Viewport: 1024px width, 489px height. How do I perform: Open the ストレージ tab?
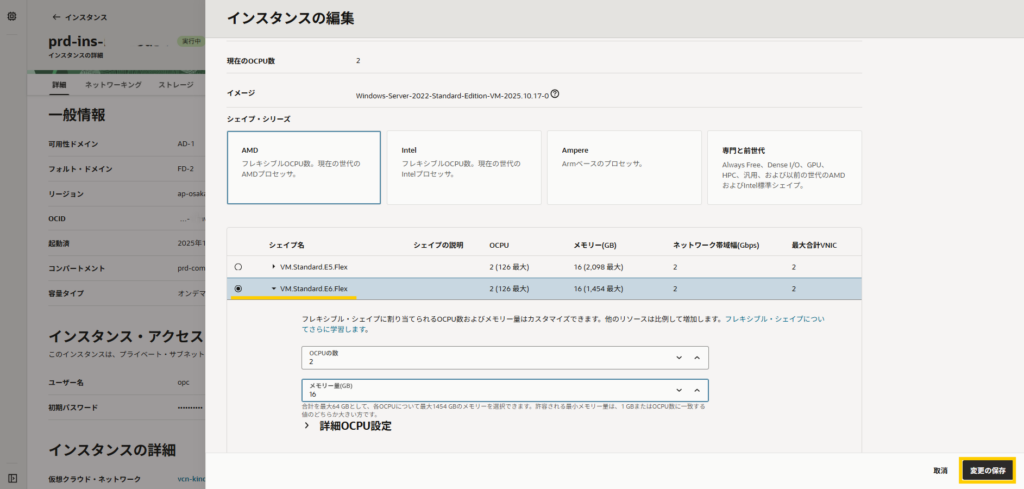click(x=176, y=85)
